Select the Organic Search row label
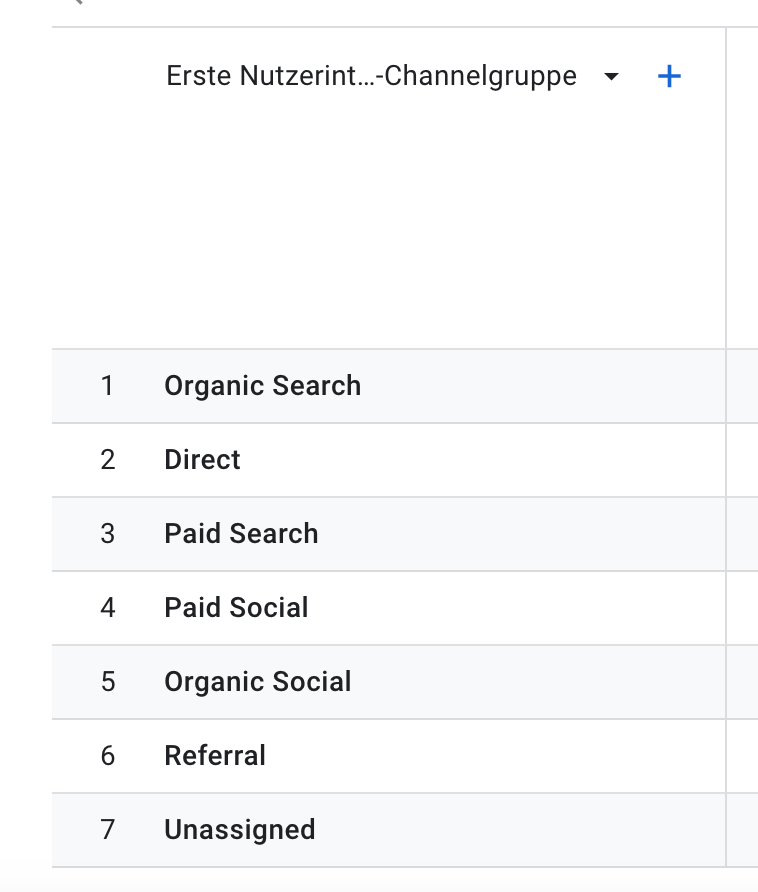Screen dimensions: 758x892 pyautogui.click(x=262, y=386)
